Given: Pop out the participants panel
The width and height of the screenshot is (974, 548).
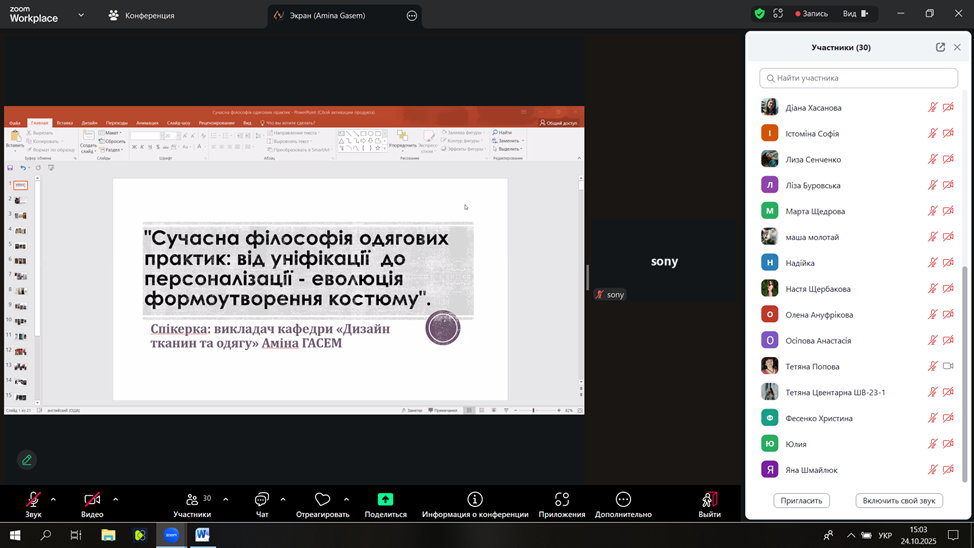Looking at the screenshot, I should (x=940, y=47).
